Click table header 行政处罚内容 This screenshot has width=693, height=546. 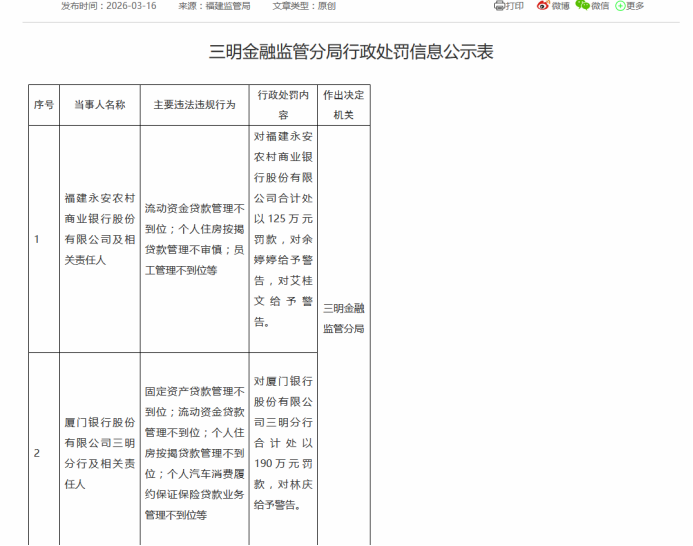(x=283, y=105)
